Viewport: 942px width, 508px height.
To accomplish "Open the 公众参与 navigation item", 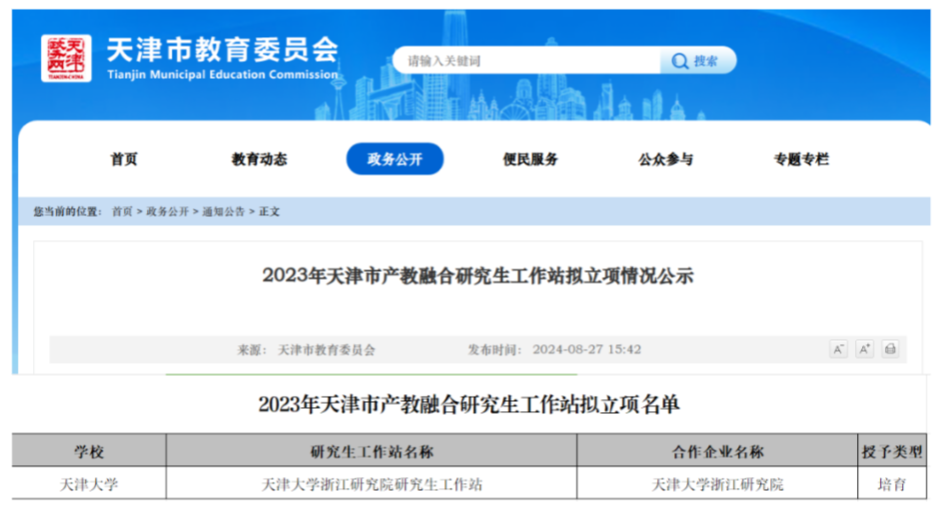I will click(666, 159).
